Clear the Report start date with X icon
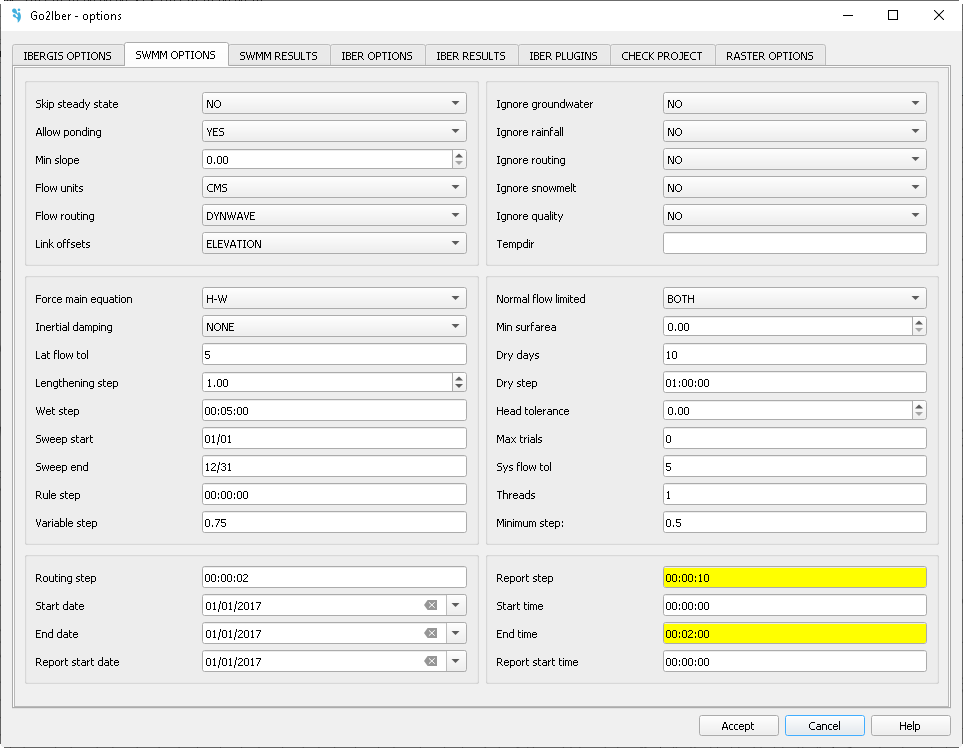The height and width of the screenshot is (748, 963). point(431,662)
